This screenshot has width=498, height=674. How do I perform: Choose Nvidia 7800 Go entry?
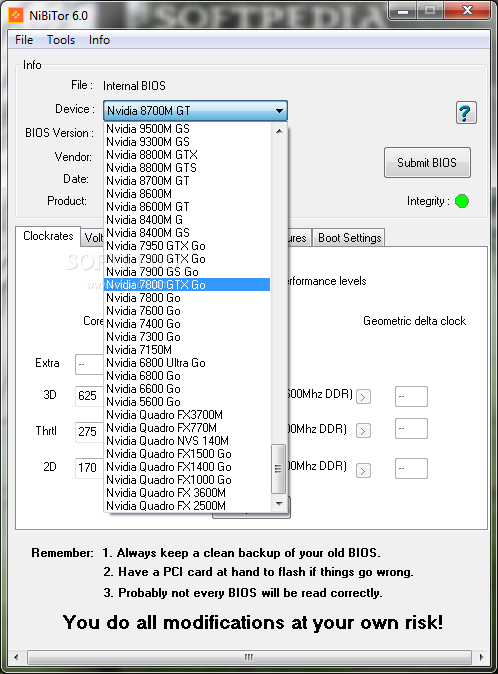coord(187,298)
